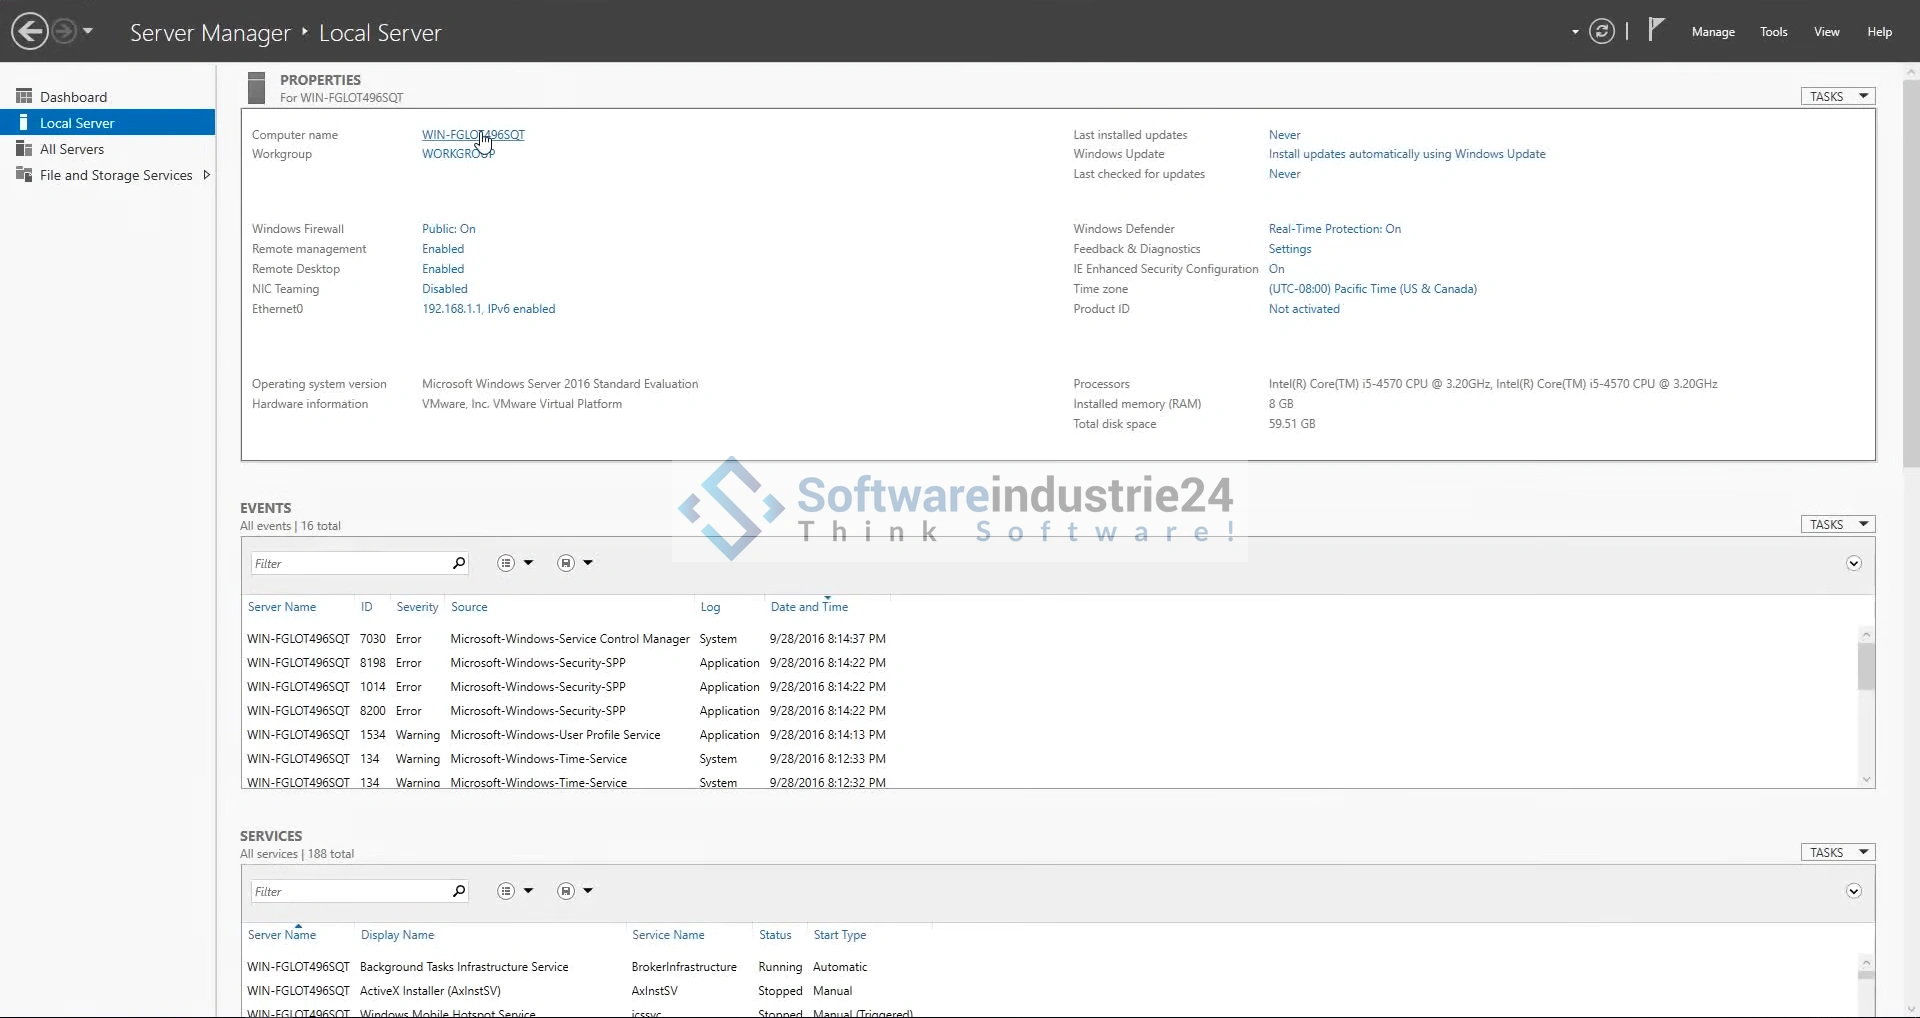1920x1018 pixels.
Task: Expand File and Storage Services arrow
Action: click(x=206, y=175)
